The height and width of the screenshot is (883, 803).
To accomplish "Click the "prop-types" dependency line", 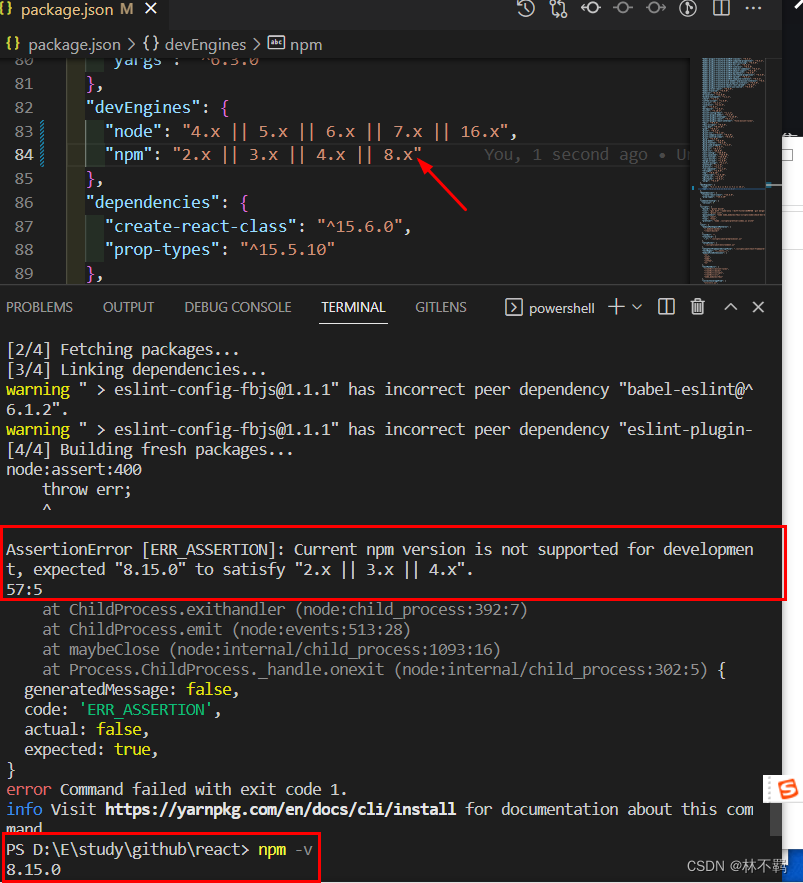I will pyautogui.click(x=220, y=249).
